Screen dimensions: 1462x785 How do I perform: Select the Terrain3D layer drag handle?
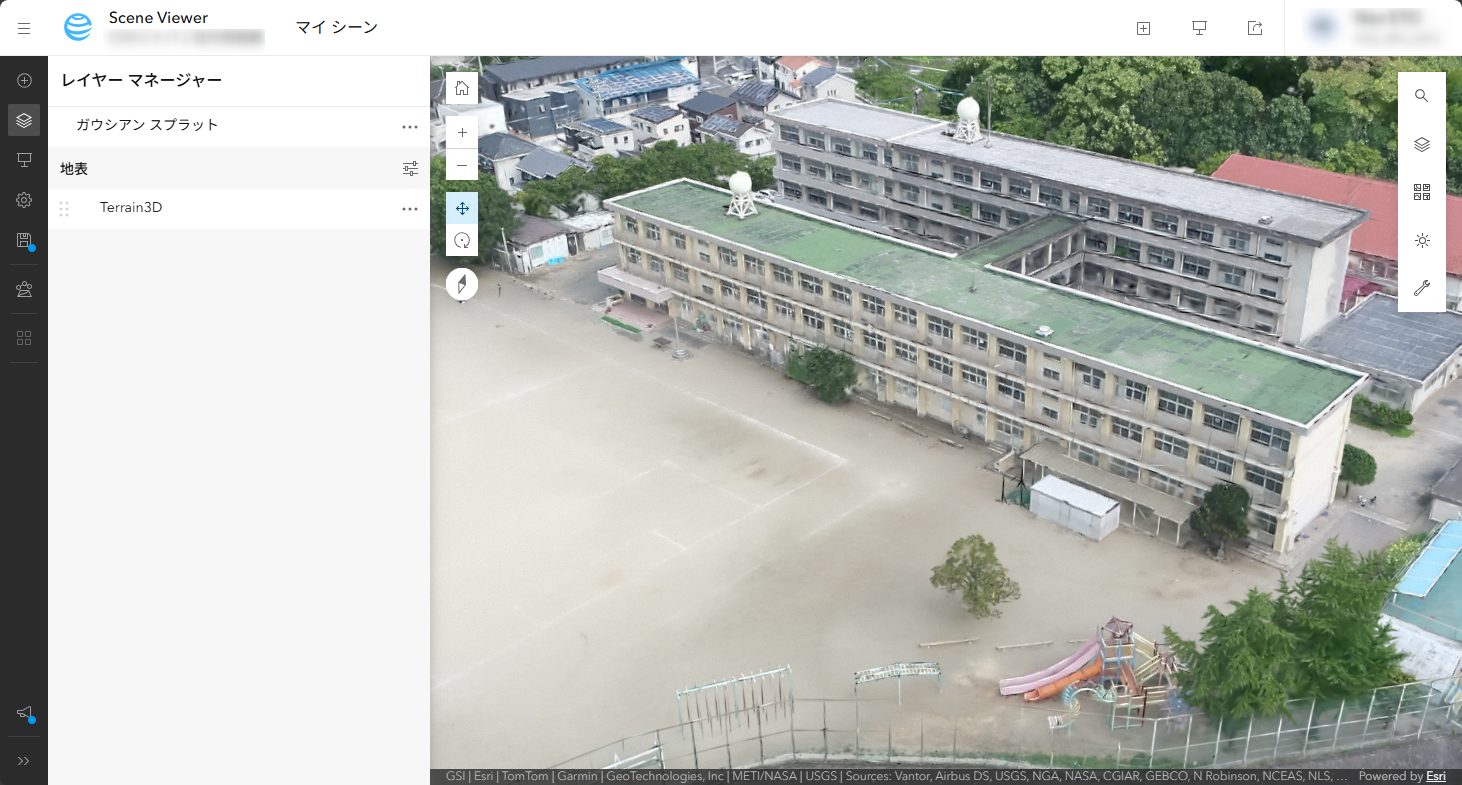(x=64, y=209)
